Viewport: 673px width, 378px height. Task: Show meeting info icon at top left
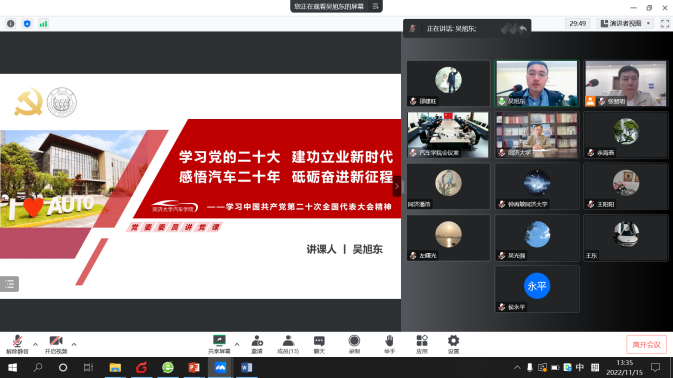pos(11,24)
